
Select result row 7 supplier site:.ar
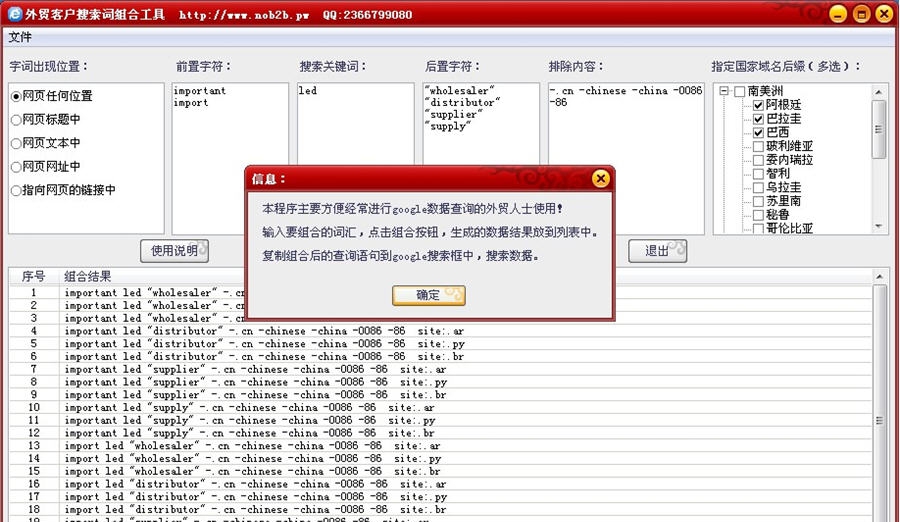(x=440, y=369)
